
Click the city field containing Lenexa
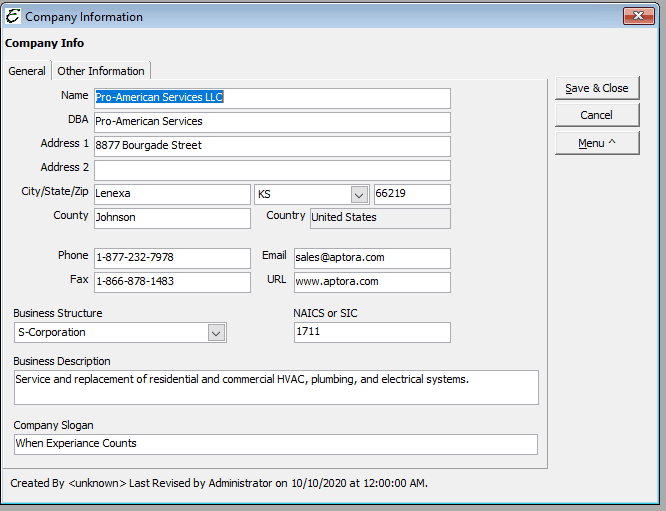click(x=172, y=194)
